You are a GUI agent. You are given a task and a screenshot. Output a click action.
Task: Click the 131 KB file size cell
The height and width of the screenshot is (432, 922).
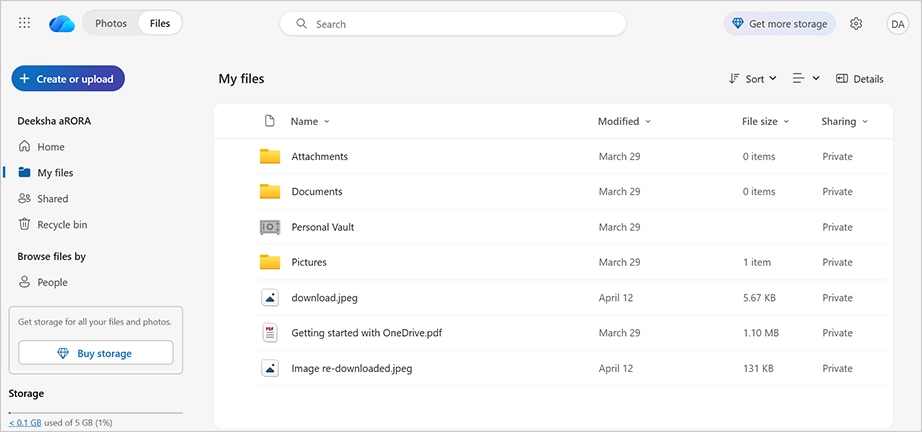click(758, 369)
